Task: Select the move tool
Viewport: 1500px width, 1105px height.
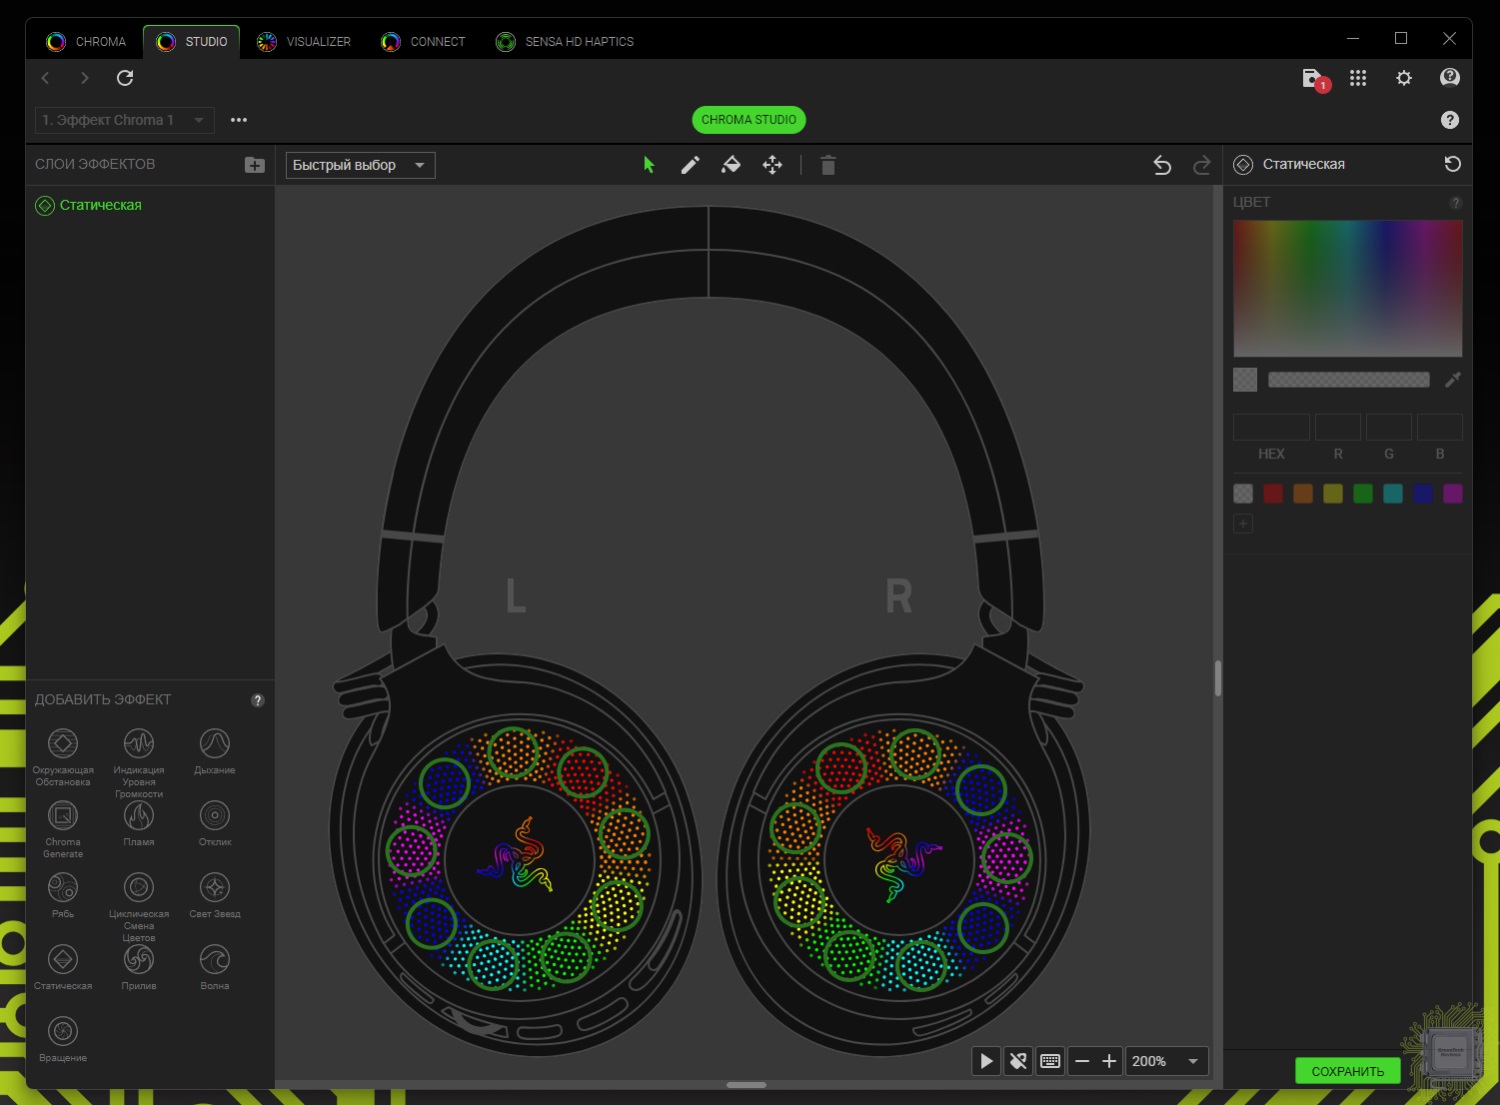Action: [772, 165]
